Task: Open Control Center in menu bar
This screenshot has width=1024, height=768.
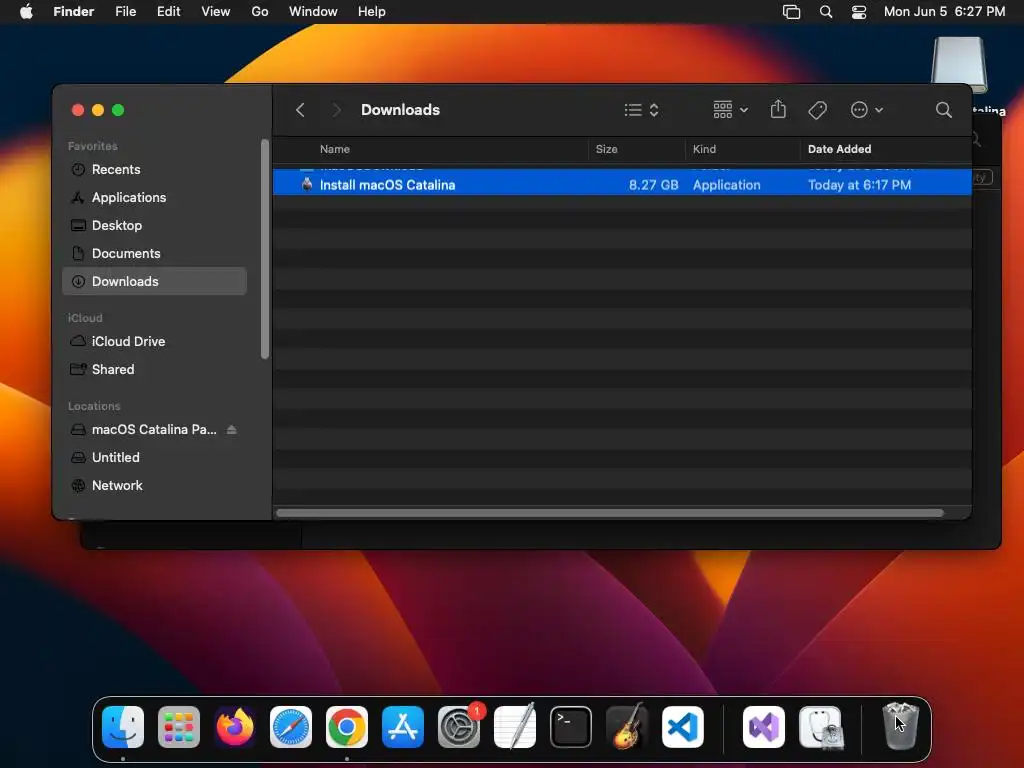Action: pyautogui.click(x=859, y=12)
